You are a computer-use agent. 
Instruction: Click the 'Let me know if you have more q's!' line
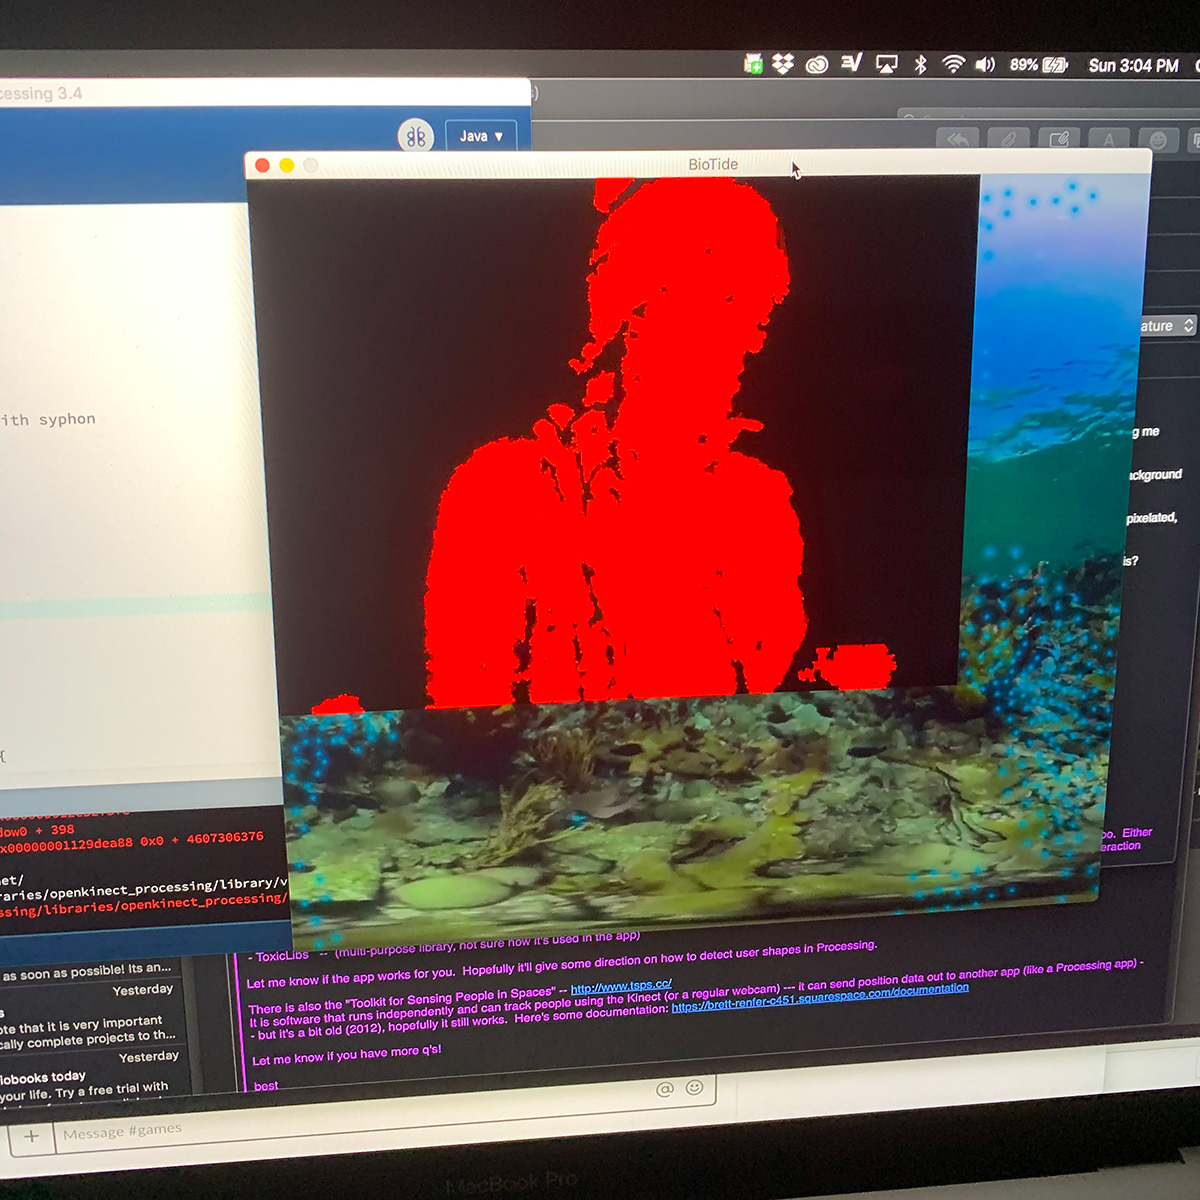pyautogui.click(x=346, y=1055)
